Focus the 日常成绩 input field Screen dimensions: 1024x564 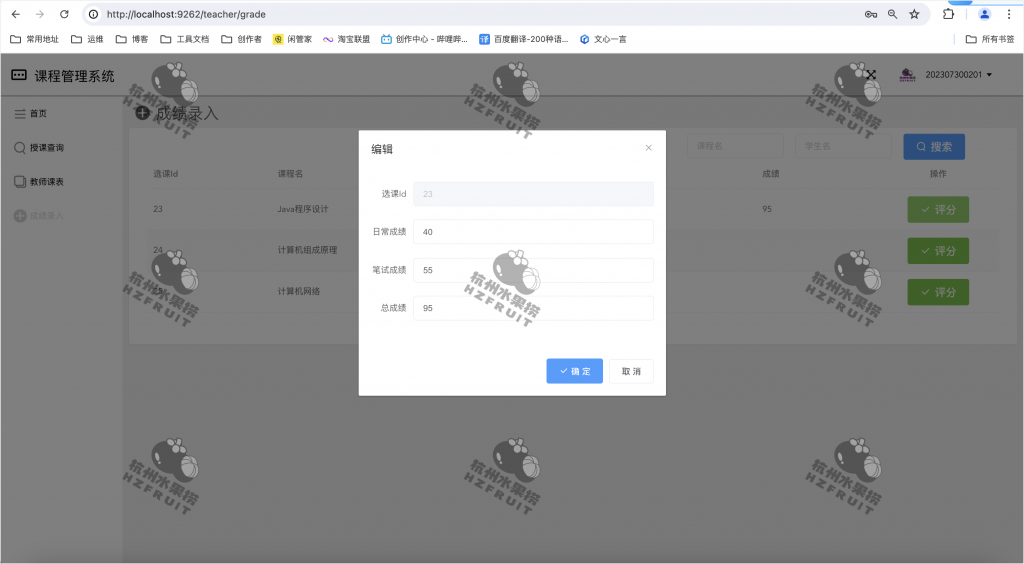(x=533, y=232)
